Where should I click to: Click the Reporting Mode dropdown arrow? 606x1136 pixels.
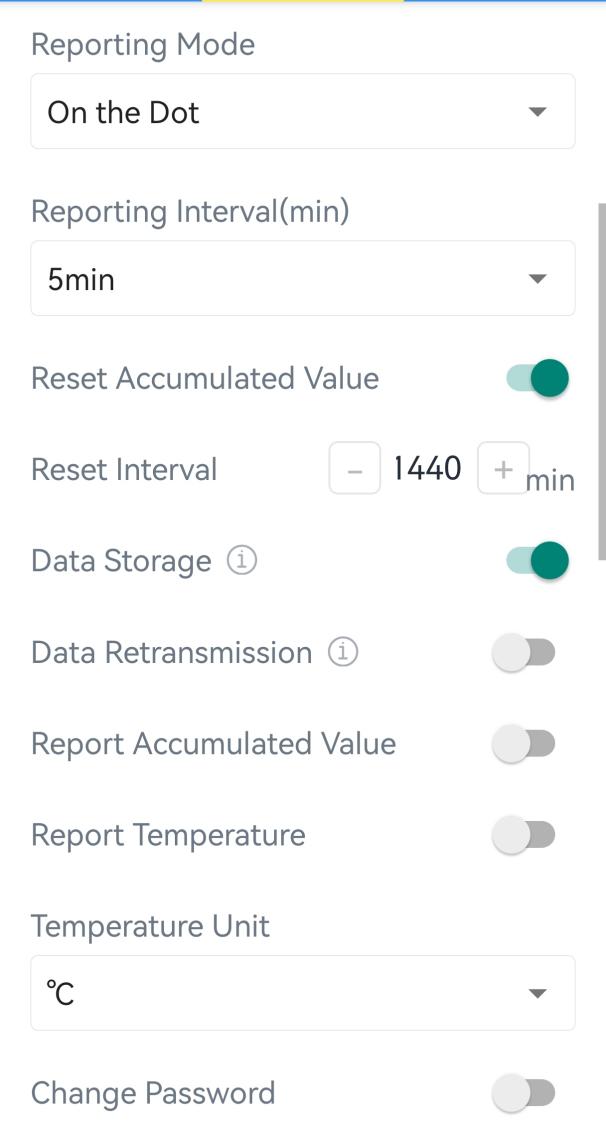tap(537, 111)
